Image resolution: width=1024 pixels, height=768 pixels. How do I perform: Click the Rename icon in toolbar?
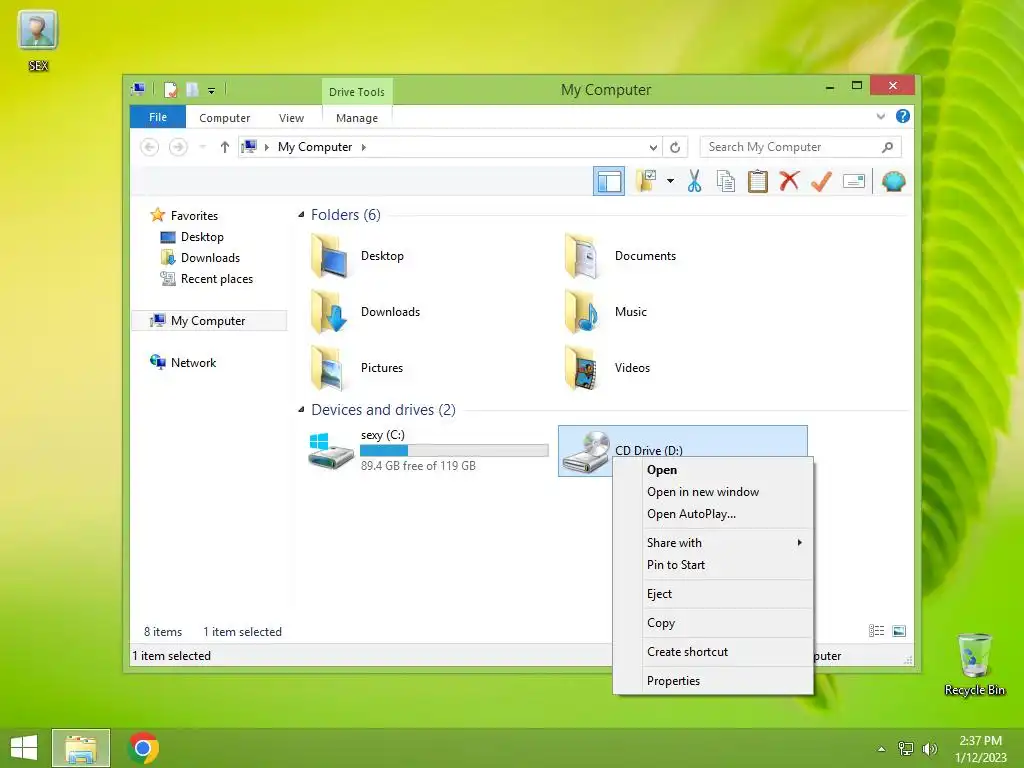click(x=854, y=181)
